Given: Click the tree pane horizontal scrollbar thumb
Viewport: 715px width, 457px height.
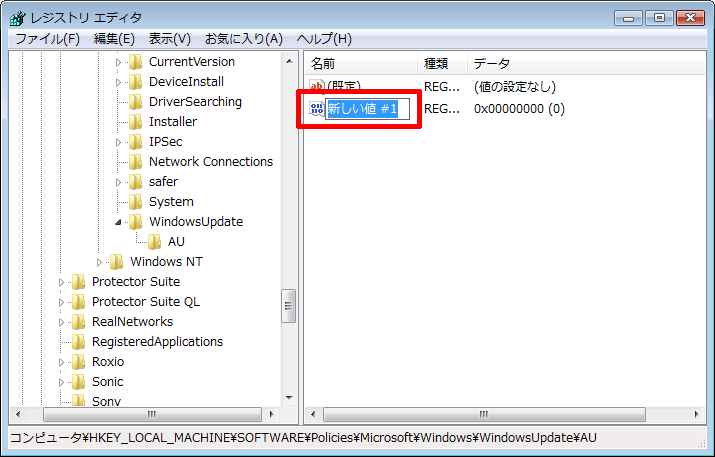Looking at the screenshot, I should click(x=152, y=415).
